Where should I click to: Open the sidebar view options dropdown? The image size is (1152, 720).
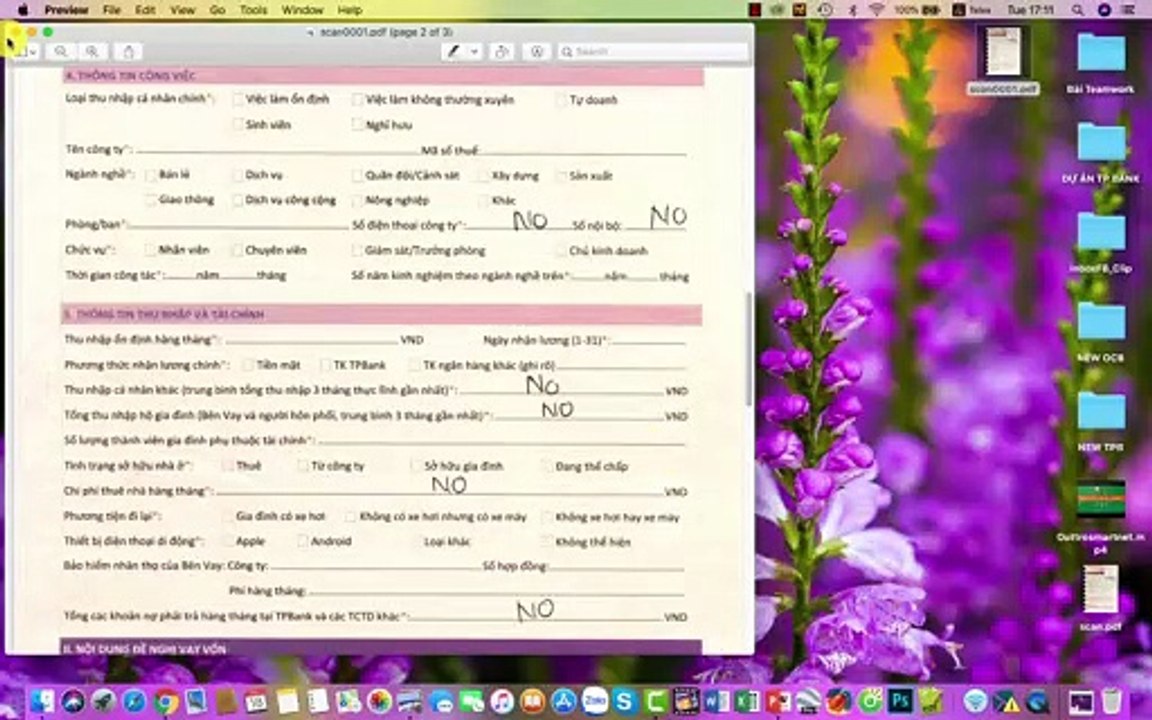[26, 51]
